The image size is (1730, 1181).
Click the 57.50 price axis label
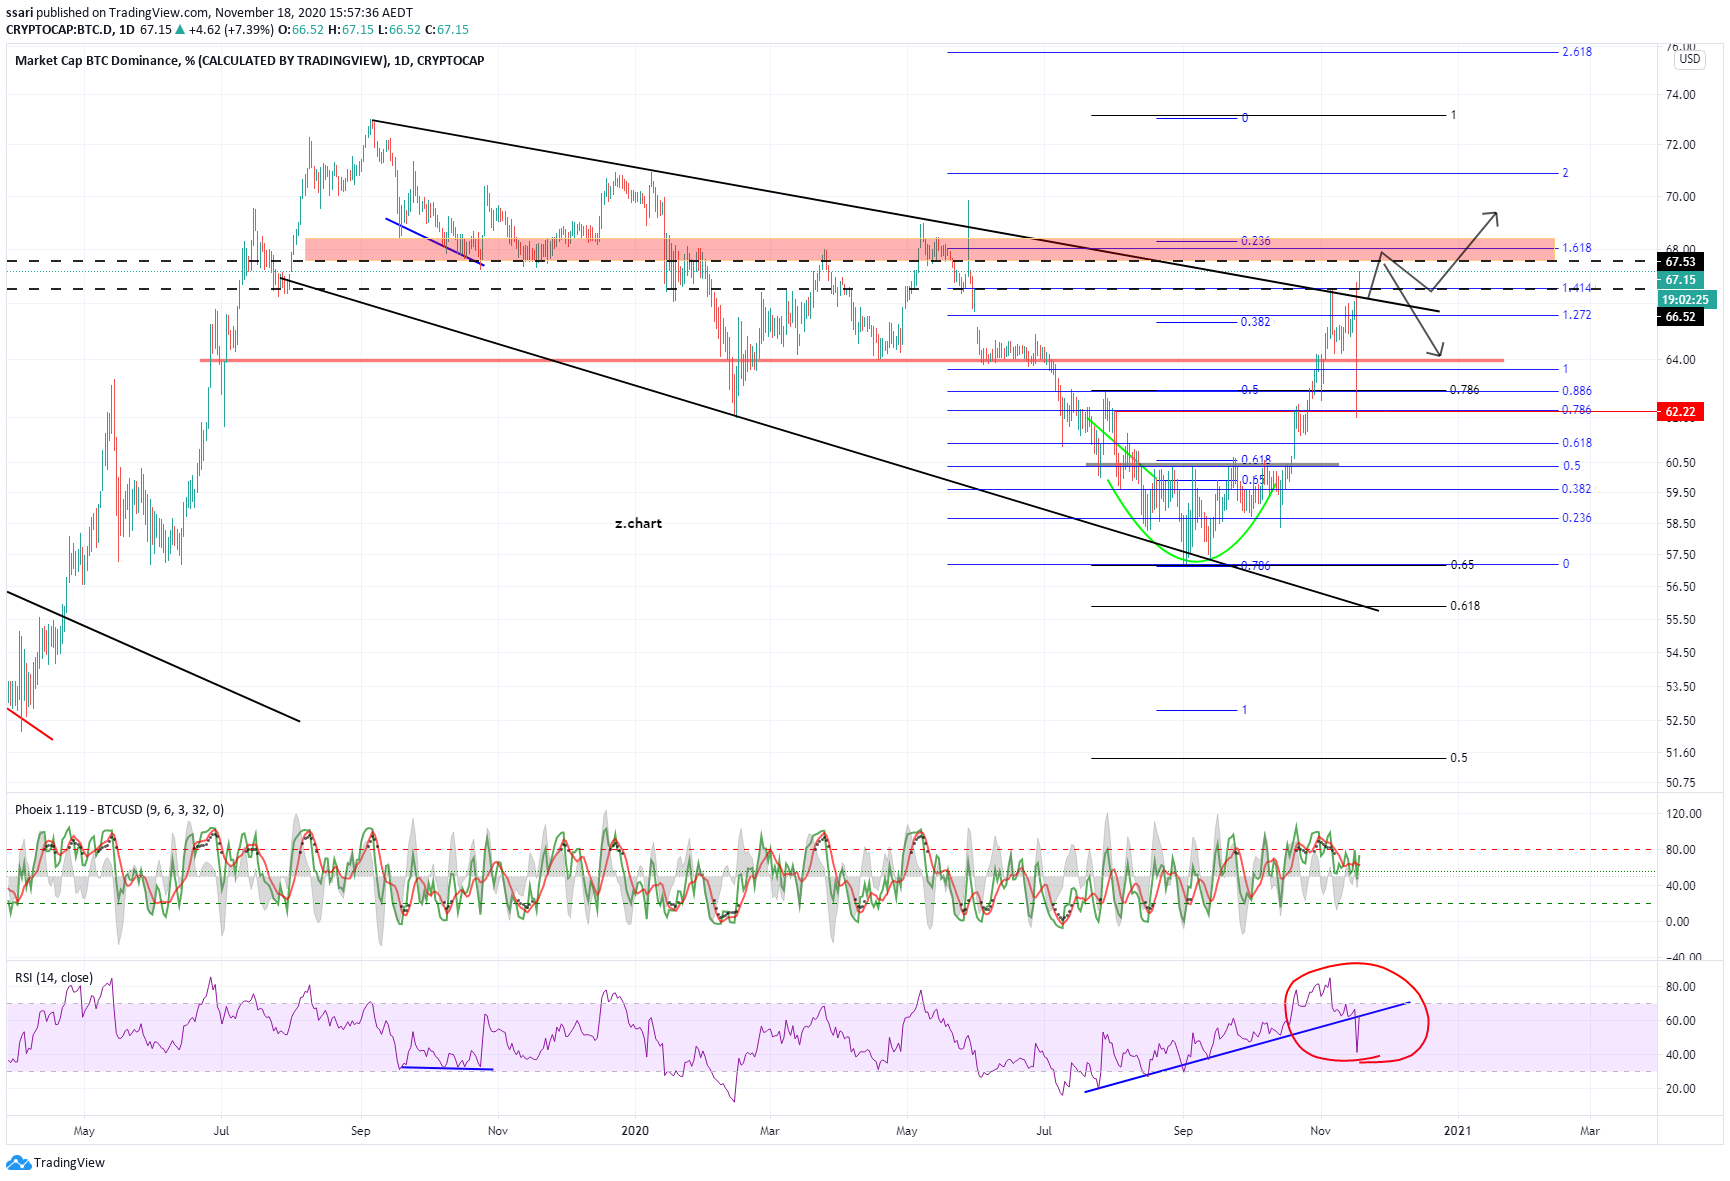1681,555
